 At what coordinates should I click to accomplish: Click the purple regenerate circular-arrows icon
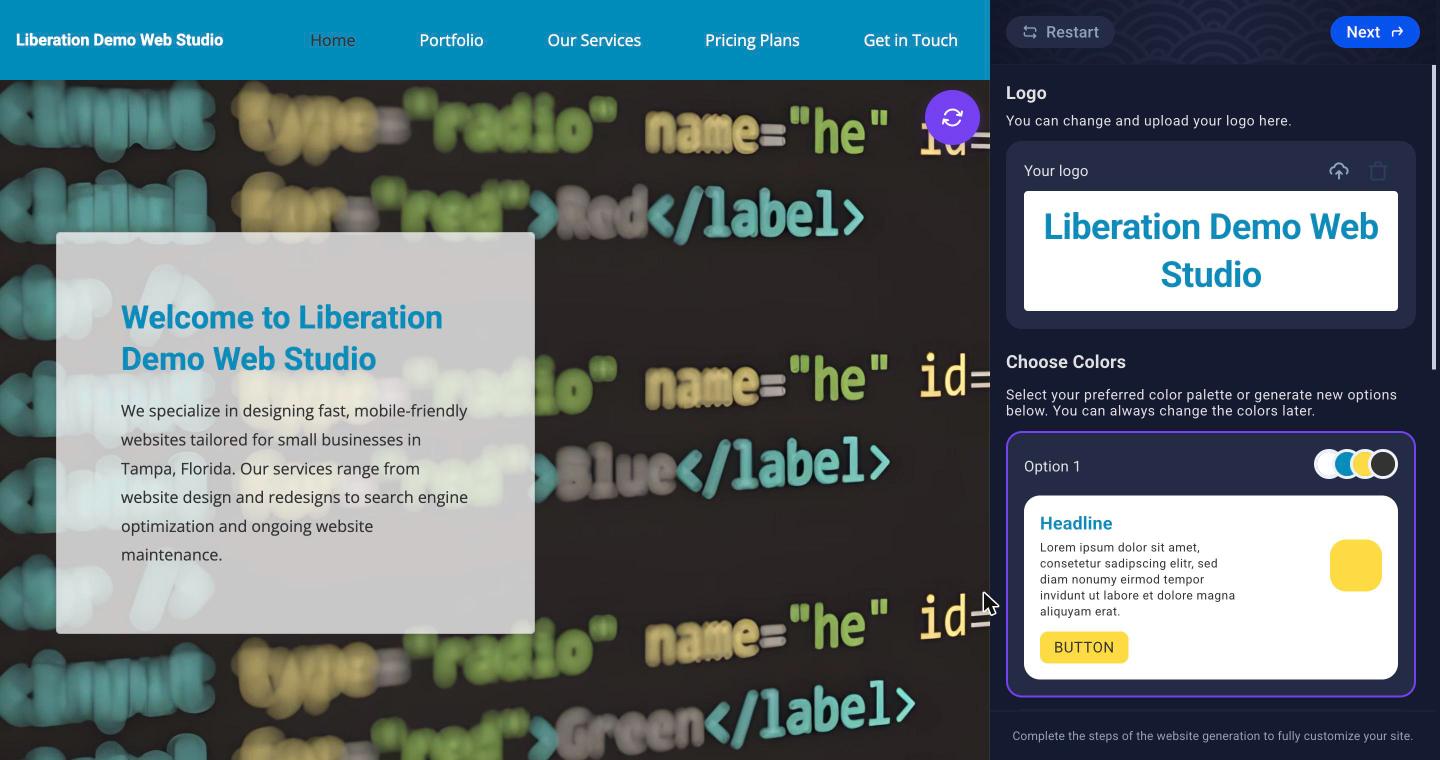(x=952, y=117)
